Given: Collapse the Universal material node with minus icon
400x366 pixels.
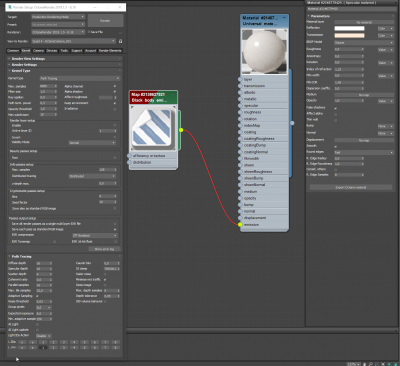Looking at the screenshot, I should (x=284, y=18).
